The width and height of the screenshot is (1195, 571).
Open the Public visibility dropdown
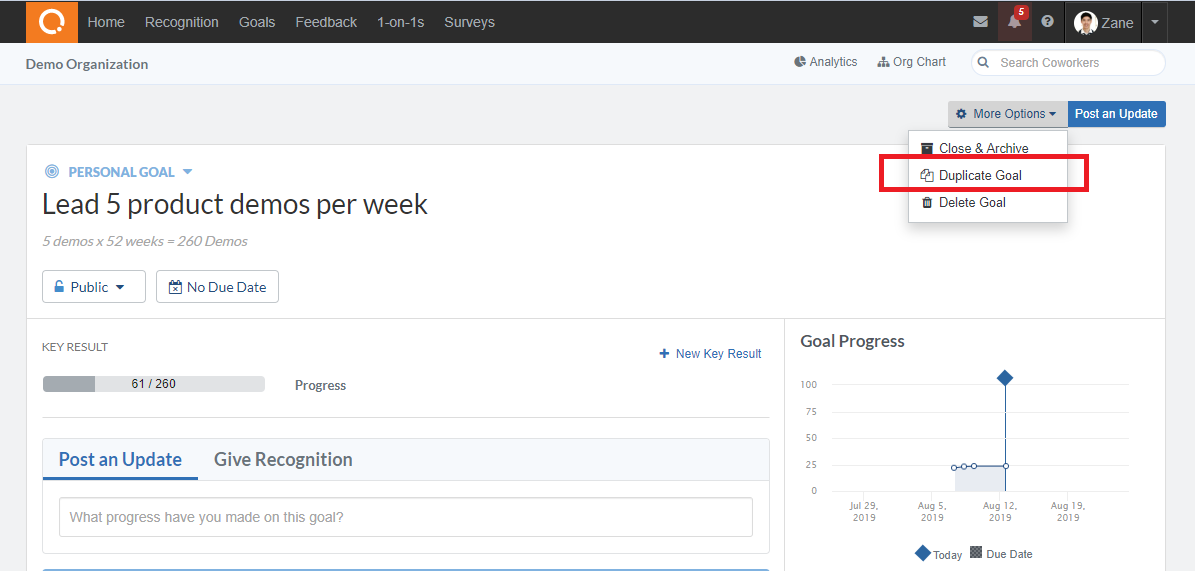(94, 287)
